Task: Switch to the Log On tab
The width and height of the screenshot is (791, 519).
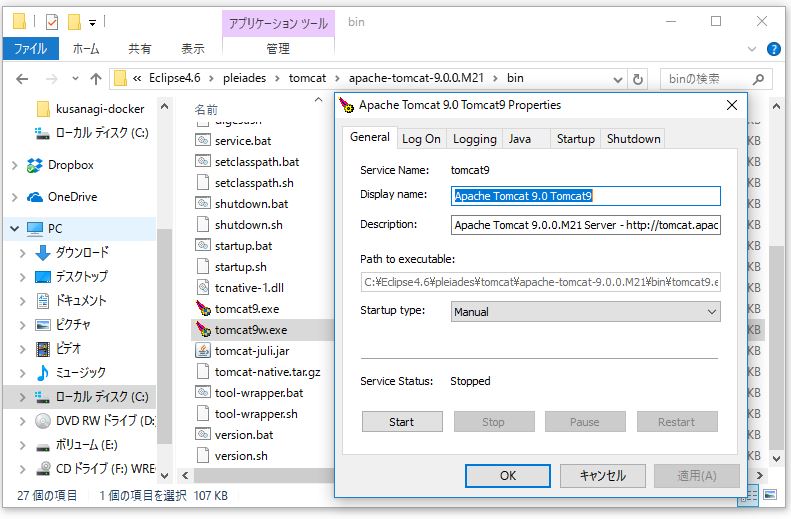Action: click(421, 139)
